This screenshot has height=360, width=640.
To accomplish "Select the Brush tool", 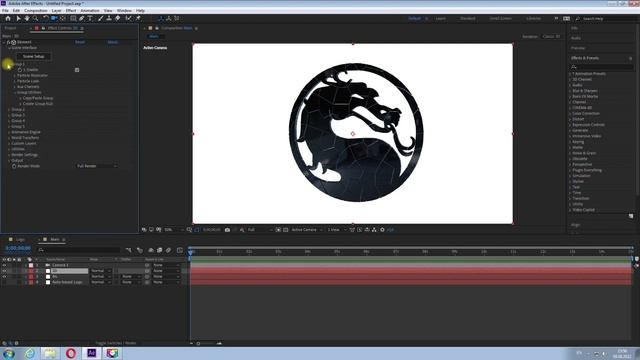I will tap(100, 18).
